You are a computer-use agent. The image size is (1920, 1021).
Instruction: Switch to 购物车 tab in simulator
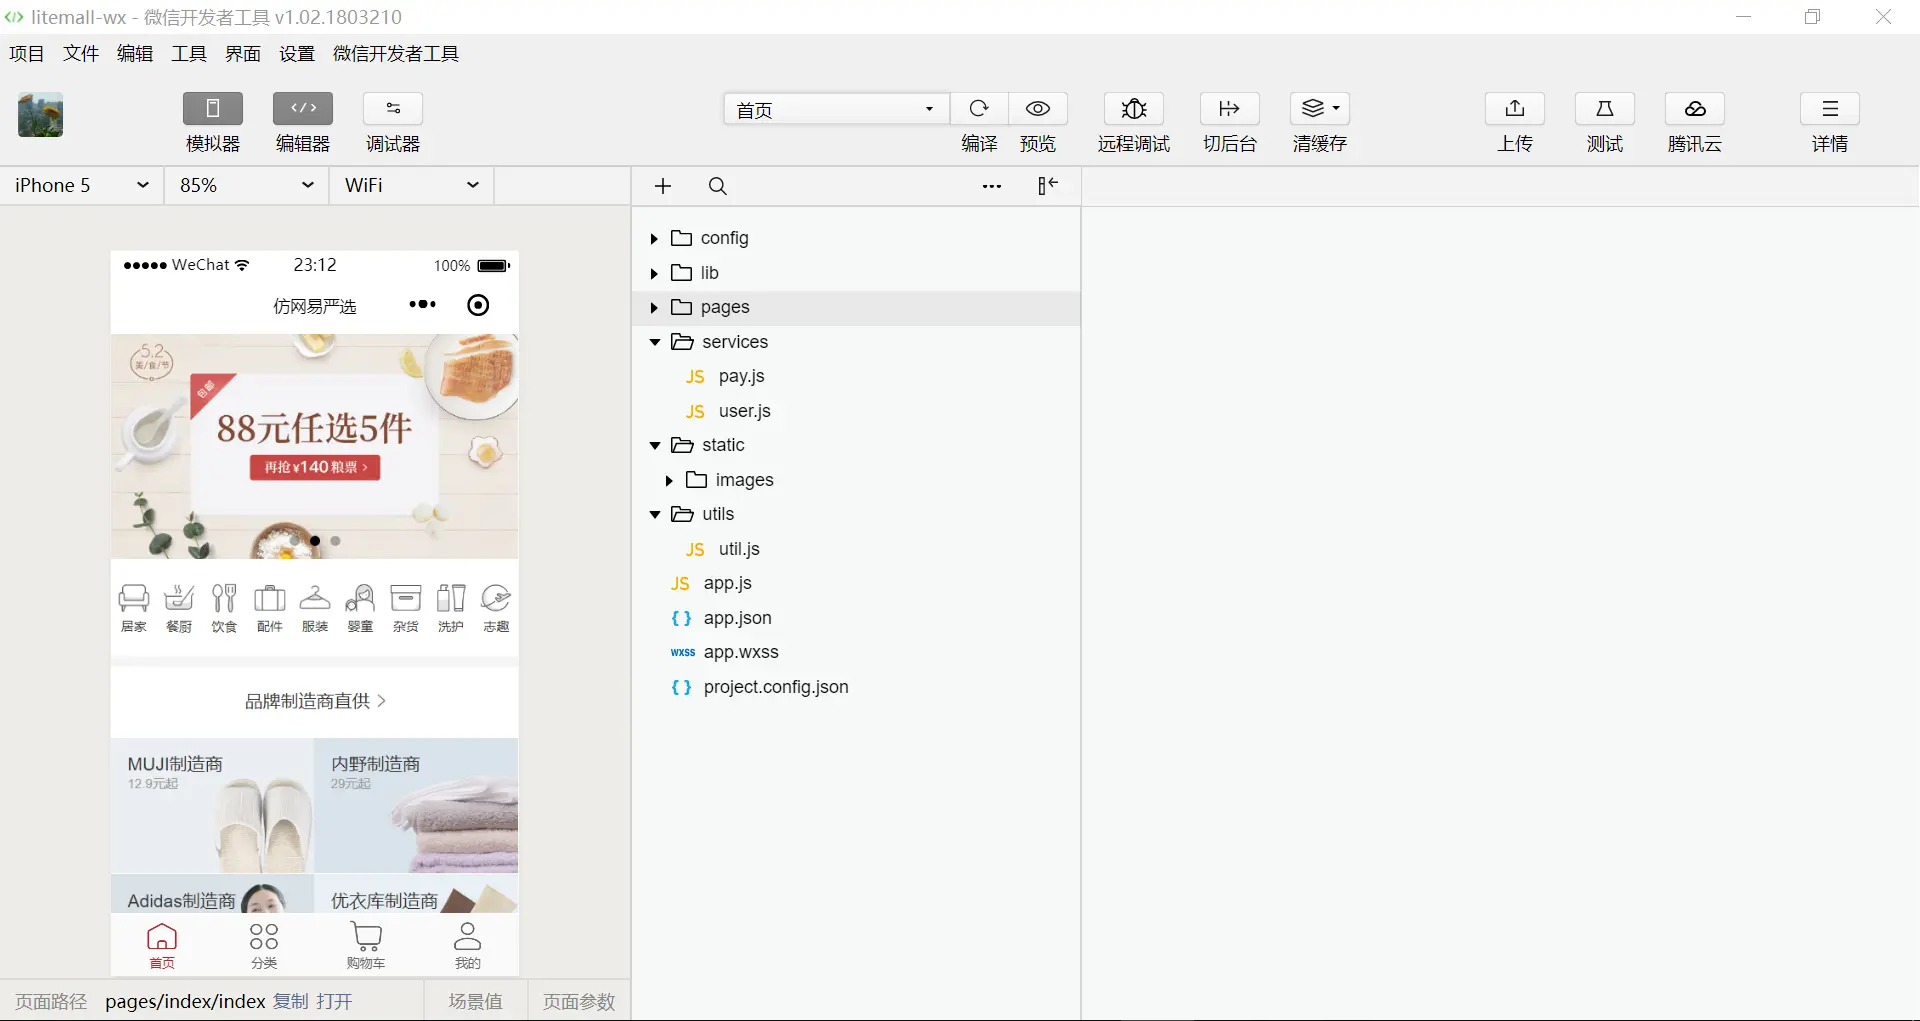click(x=366, y=946)
